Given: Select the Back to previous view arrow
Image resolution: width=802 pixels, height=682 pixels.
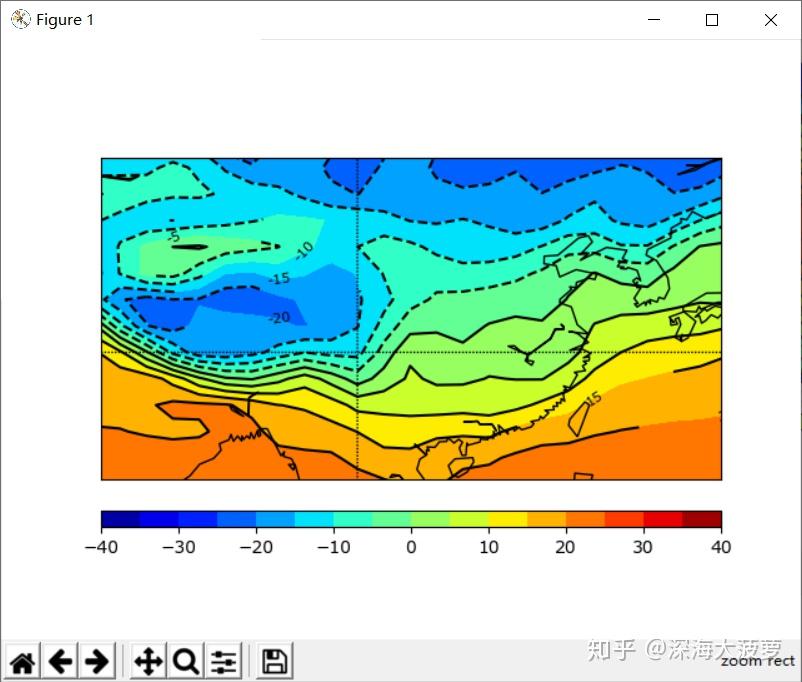Looking at the screenshot, I should coord(60,661).
